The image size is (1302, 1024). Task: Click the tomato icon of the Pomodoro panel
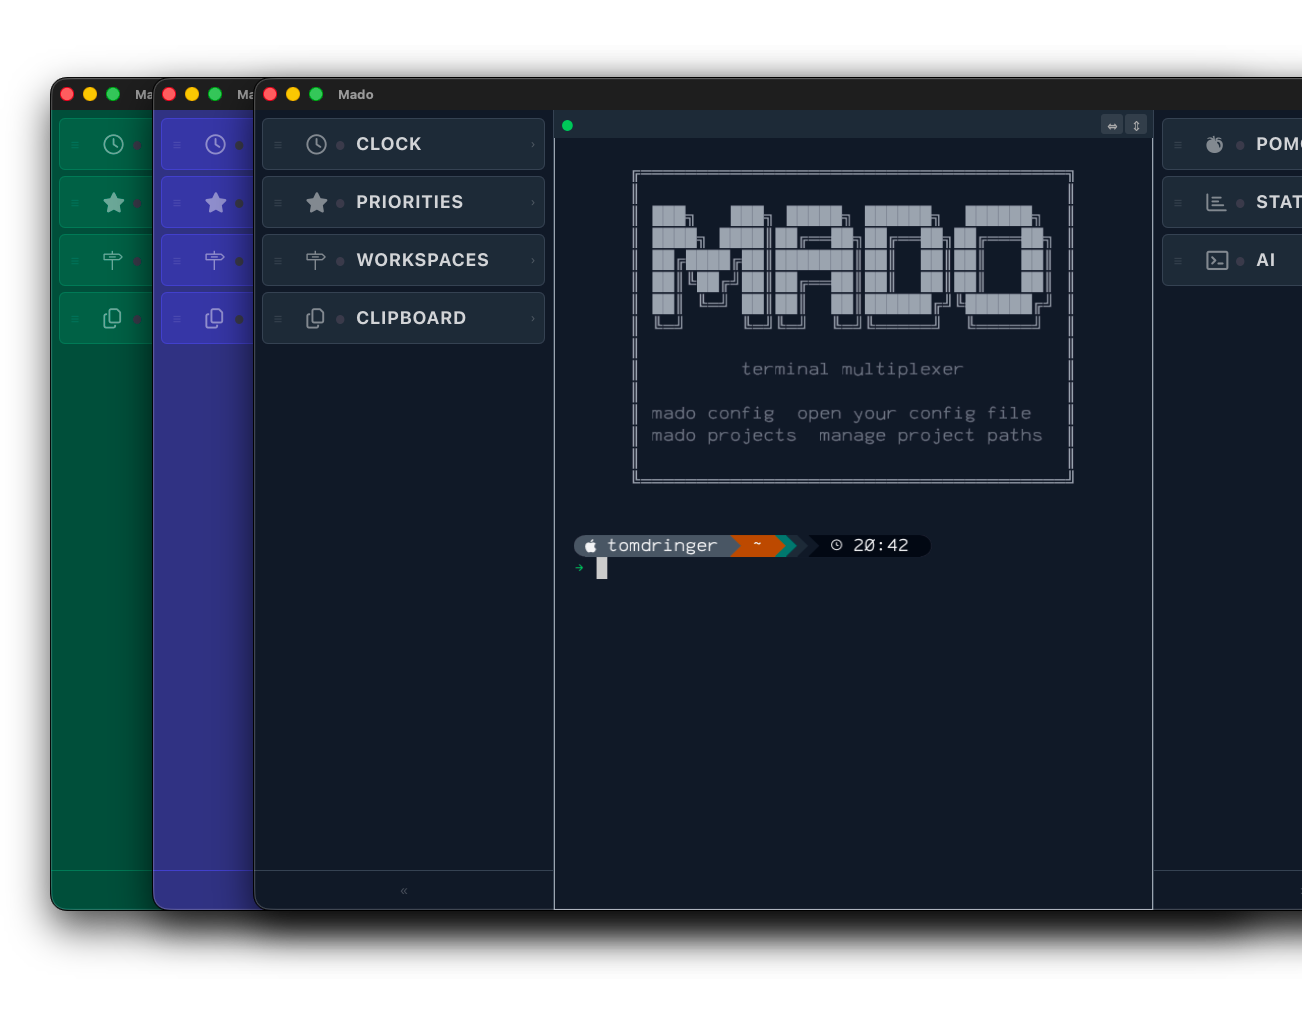click(1214, 144)
